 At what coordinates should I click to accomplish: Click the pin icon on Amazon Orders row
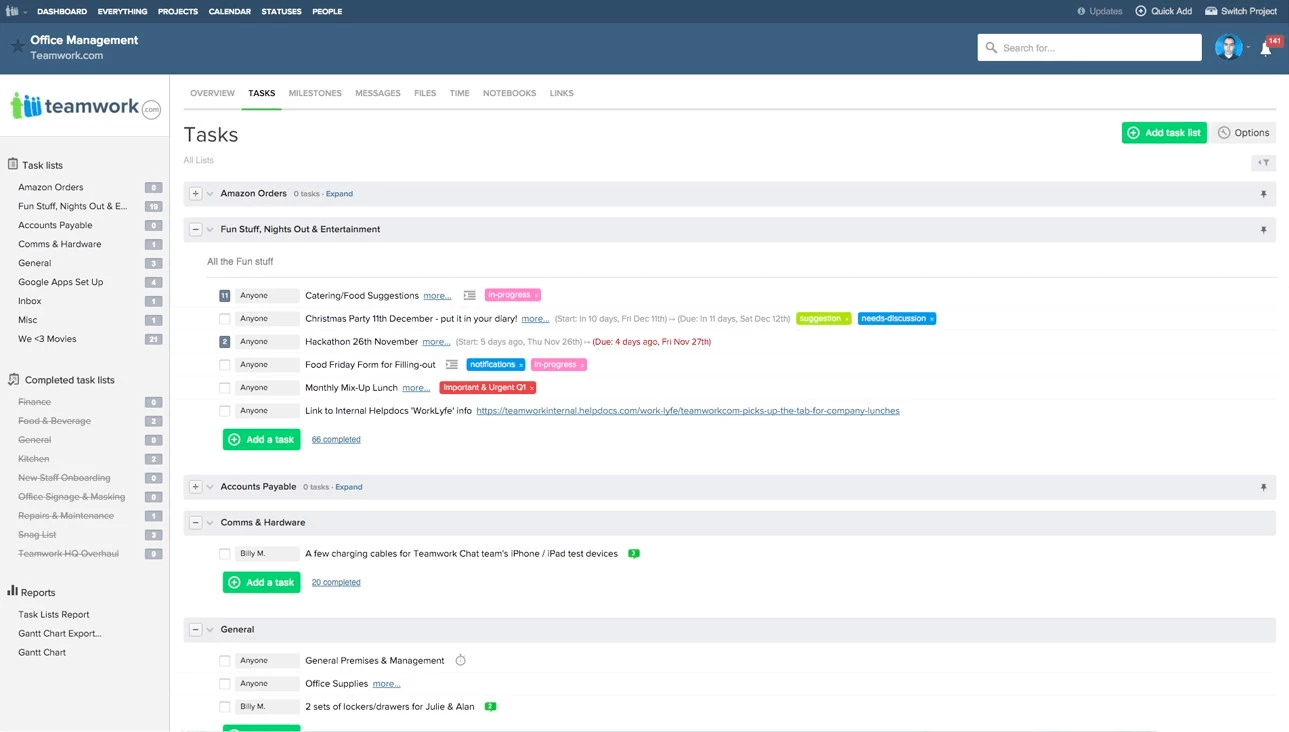pyautogui.click(x=1263, y=194)
